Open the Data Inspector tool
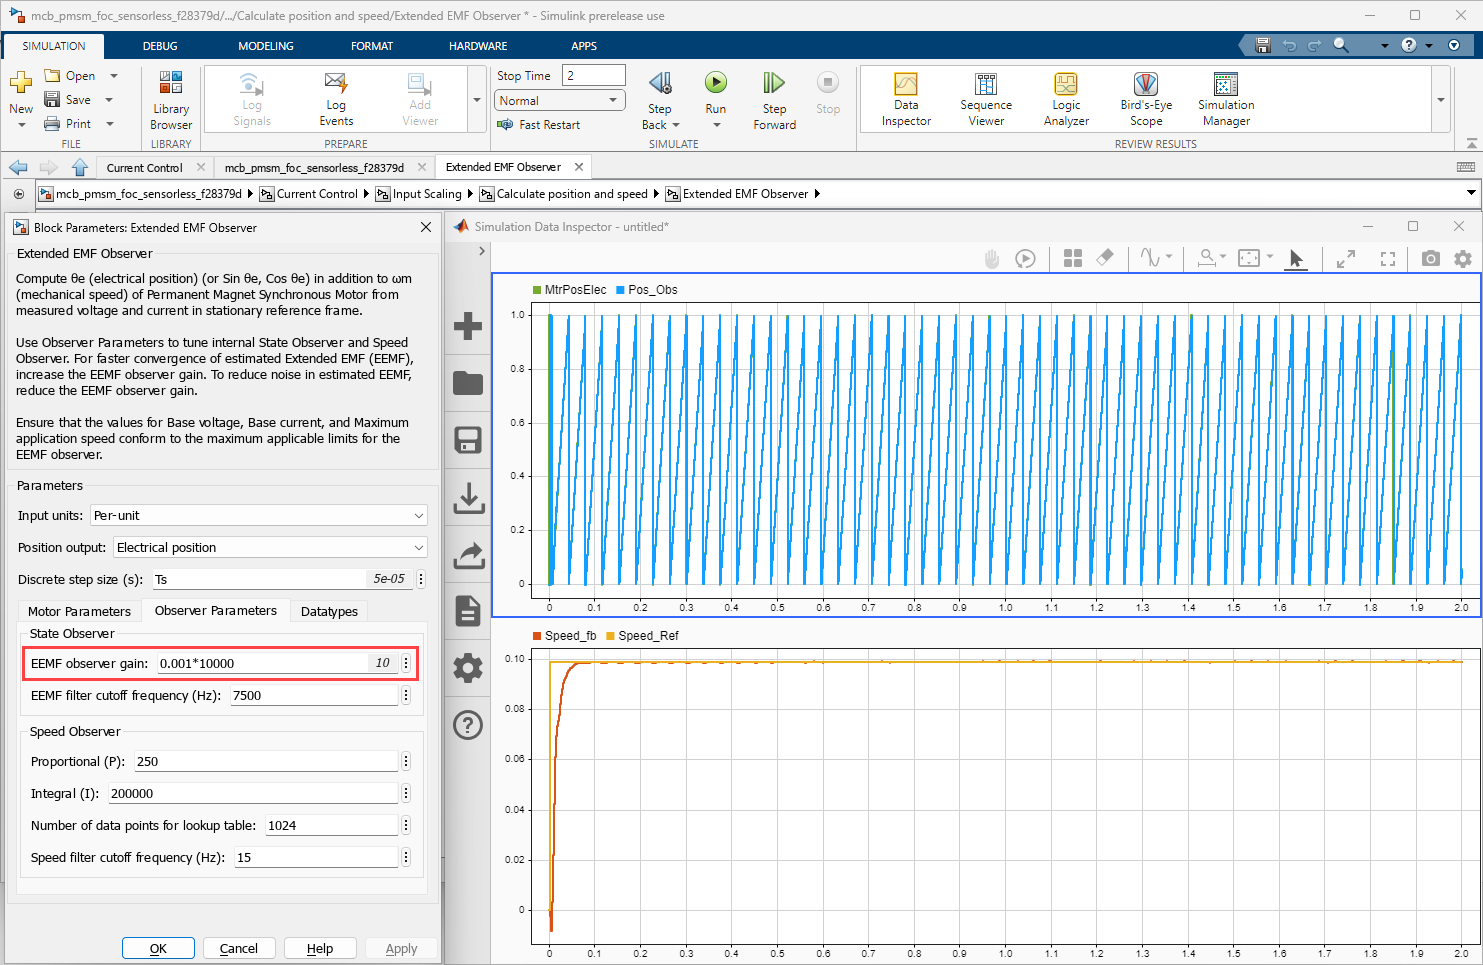The height and width of the screenshot is (965, 1483). coord(905,98)
